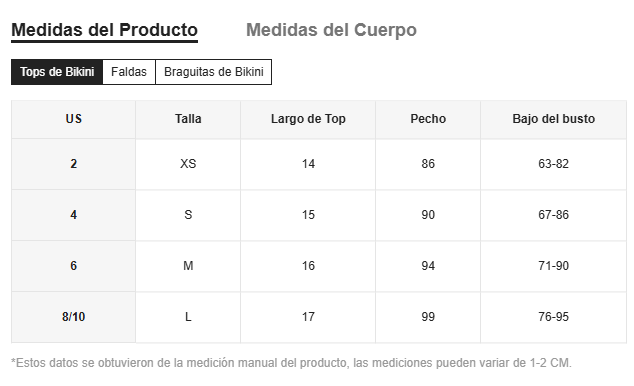Click the Pecho column header

[x=428, y=119]
